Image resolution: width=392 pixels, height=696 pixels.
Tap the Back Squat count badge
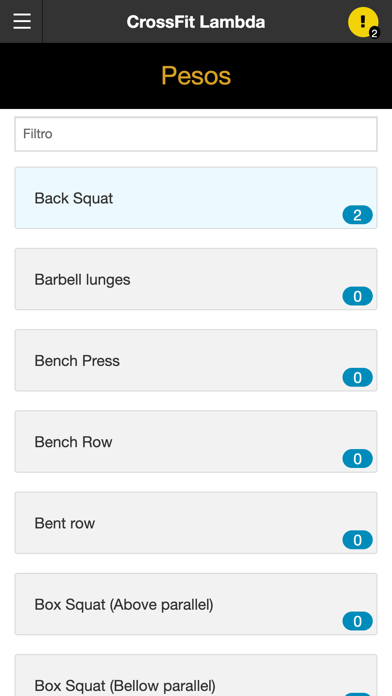coord(357,215)
